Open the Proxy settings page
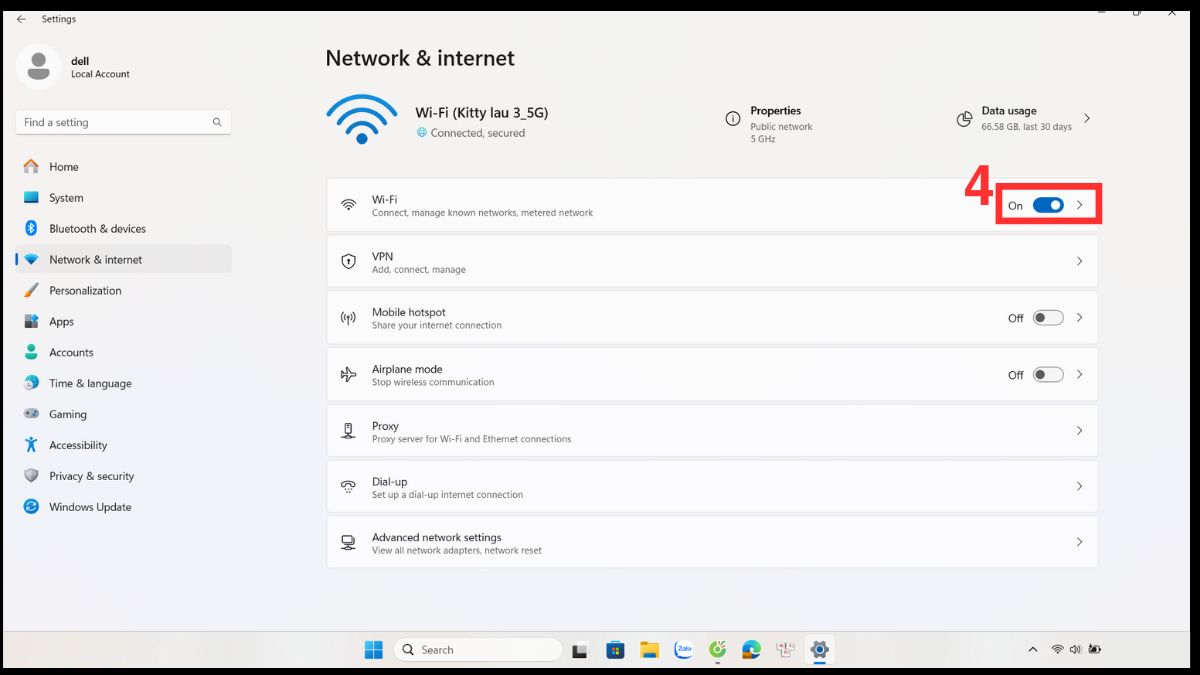 [x=712, y=430]
